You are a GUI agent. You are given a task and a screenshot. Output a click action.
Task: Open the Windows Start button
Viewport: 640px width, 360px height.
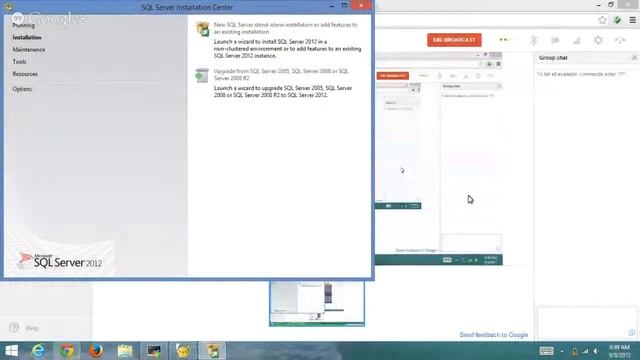pyautogui.click(x=11, y=351)
